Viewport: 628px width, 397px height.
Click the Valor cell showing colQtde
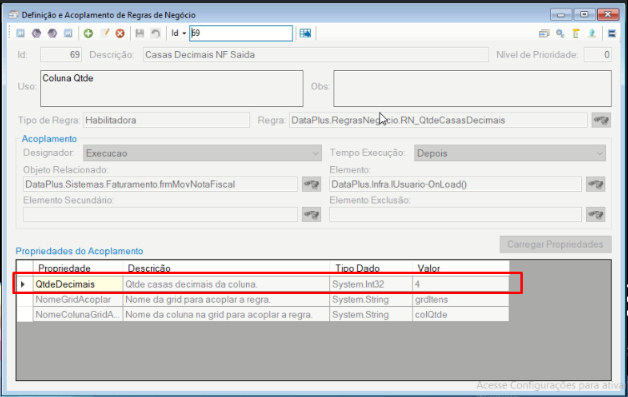[x=461, y=314]
